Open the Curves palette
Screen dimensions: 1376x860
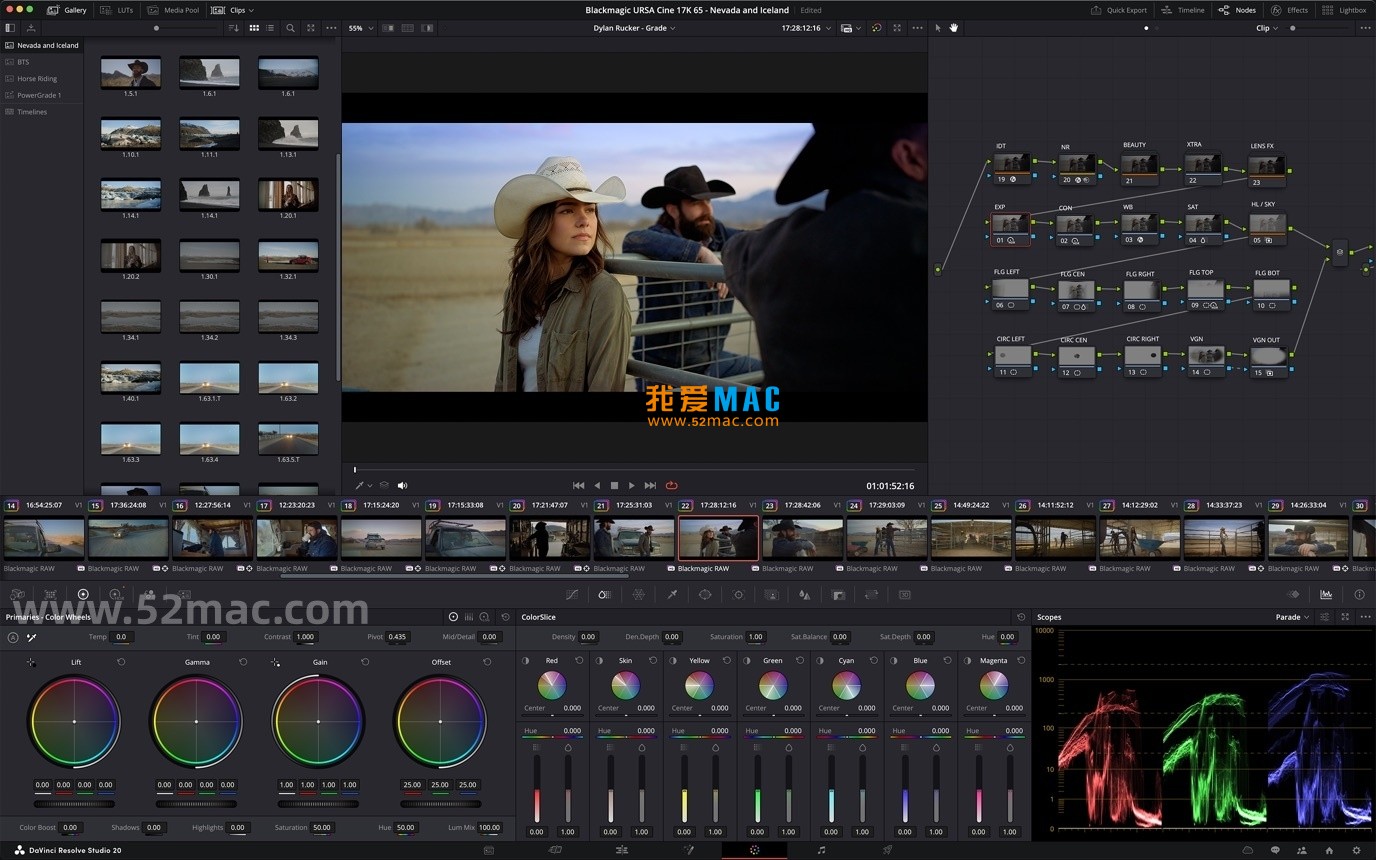pyautogui.click(x=572, y=594)
